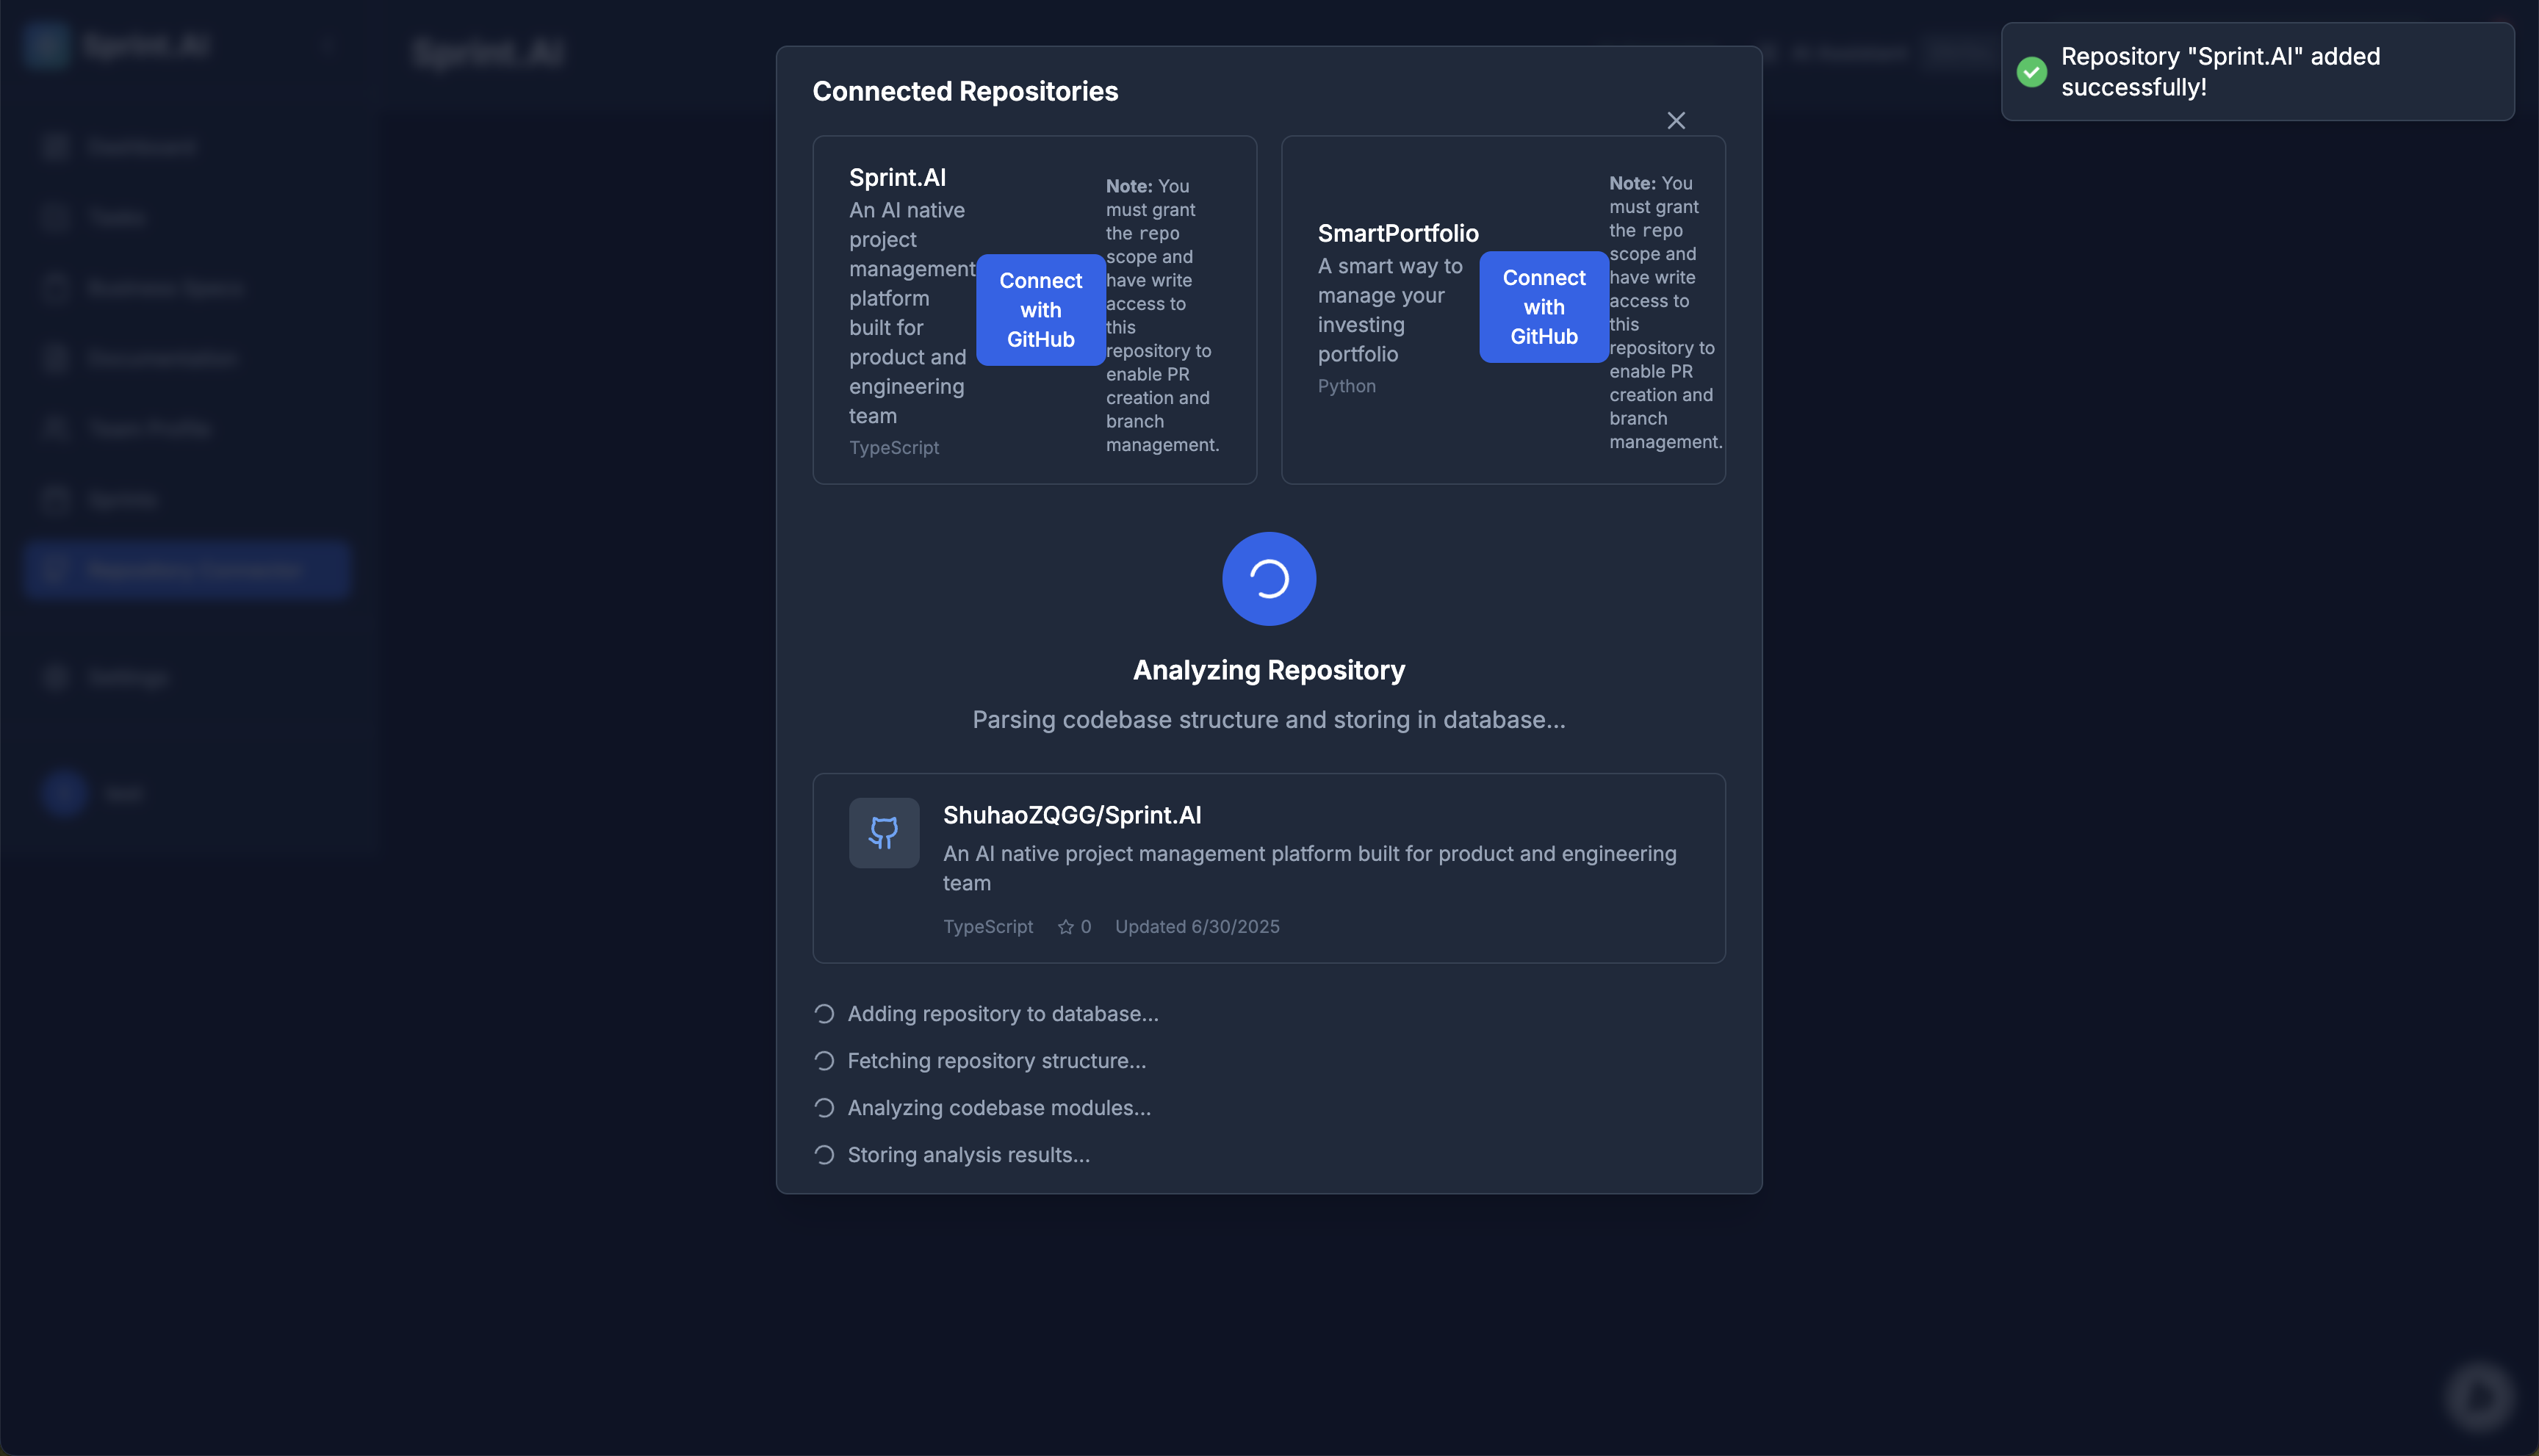
Task: Click the green checkmark in the success toast
Action: pos(2031,72)
